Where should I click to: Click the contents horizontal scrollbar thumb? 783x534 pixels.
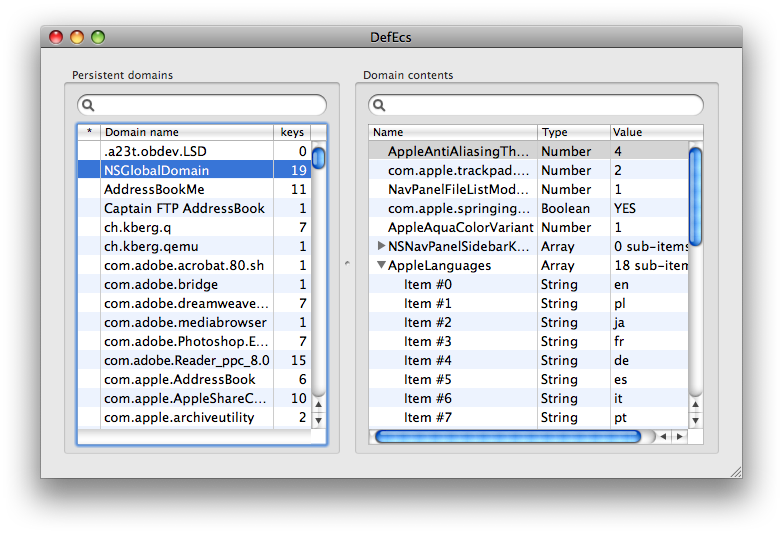(x=508, y=437)
